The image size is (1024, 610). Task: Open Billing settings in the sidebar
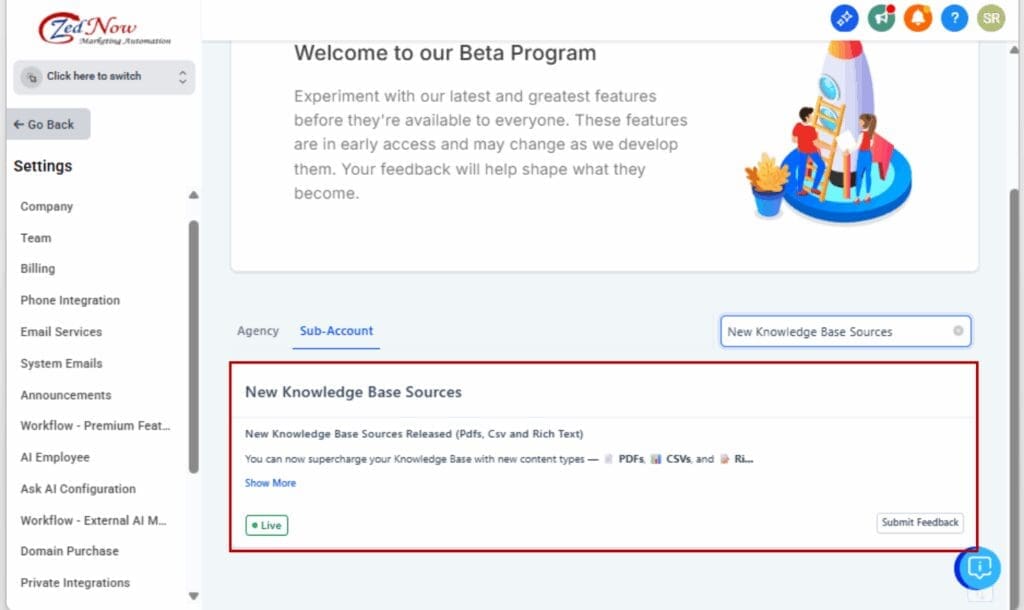(37, 269)
